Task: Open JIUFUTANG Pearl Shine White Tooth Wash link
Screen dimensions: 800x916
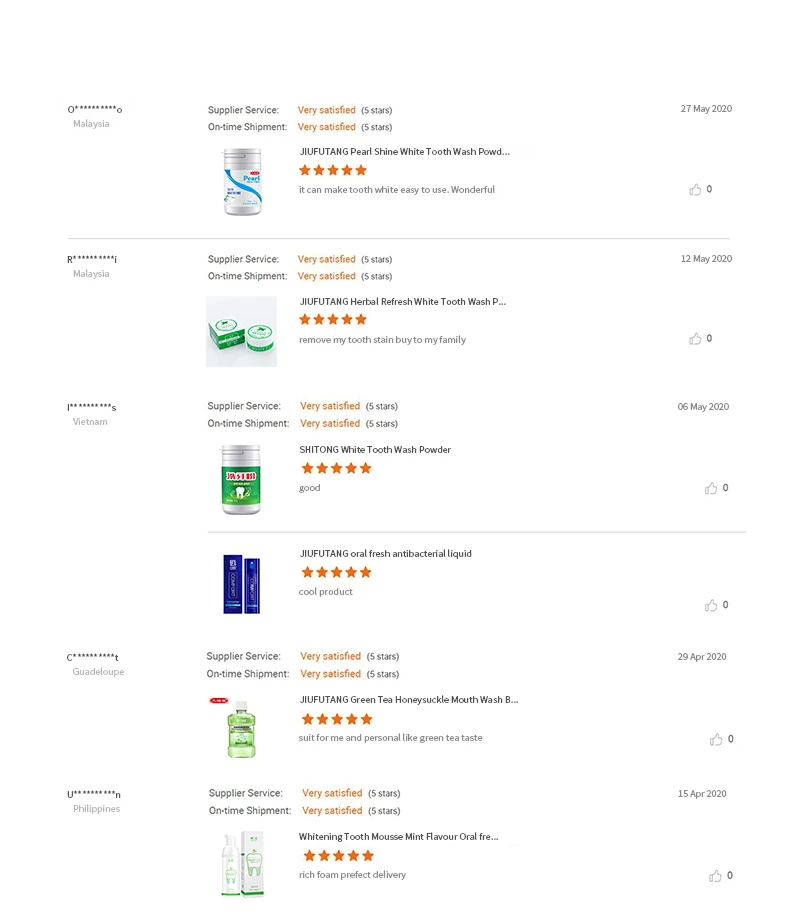Action: (x=404, y=152)
